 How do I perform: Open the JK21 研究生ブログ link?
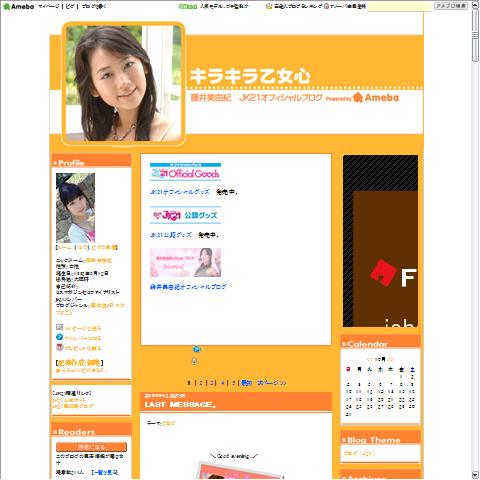(73, 406)
